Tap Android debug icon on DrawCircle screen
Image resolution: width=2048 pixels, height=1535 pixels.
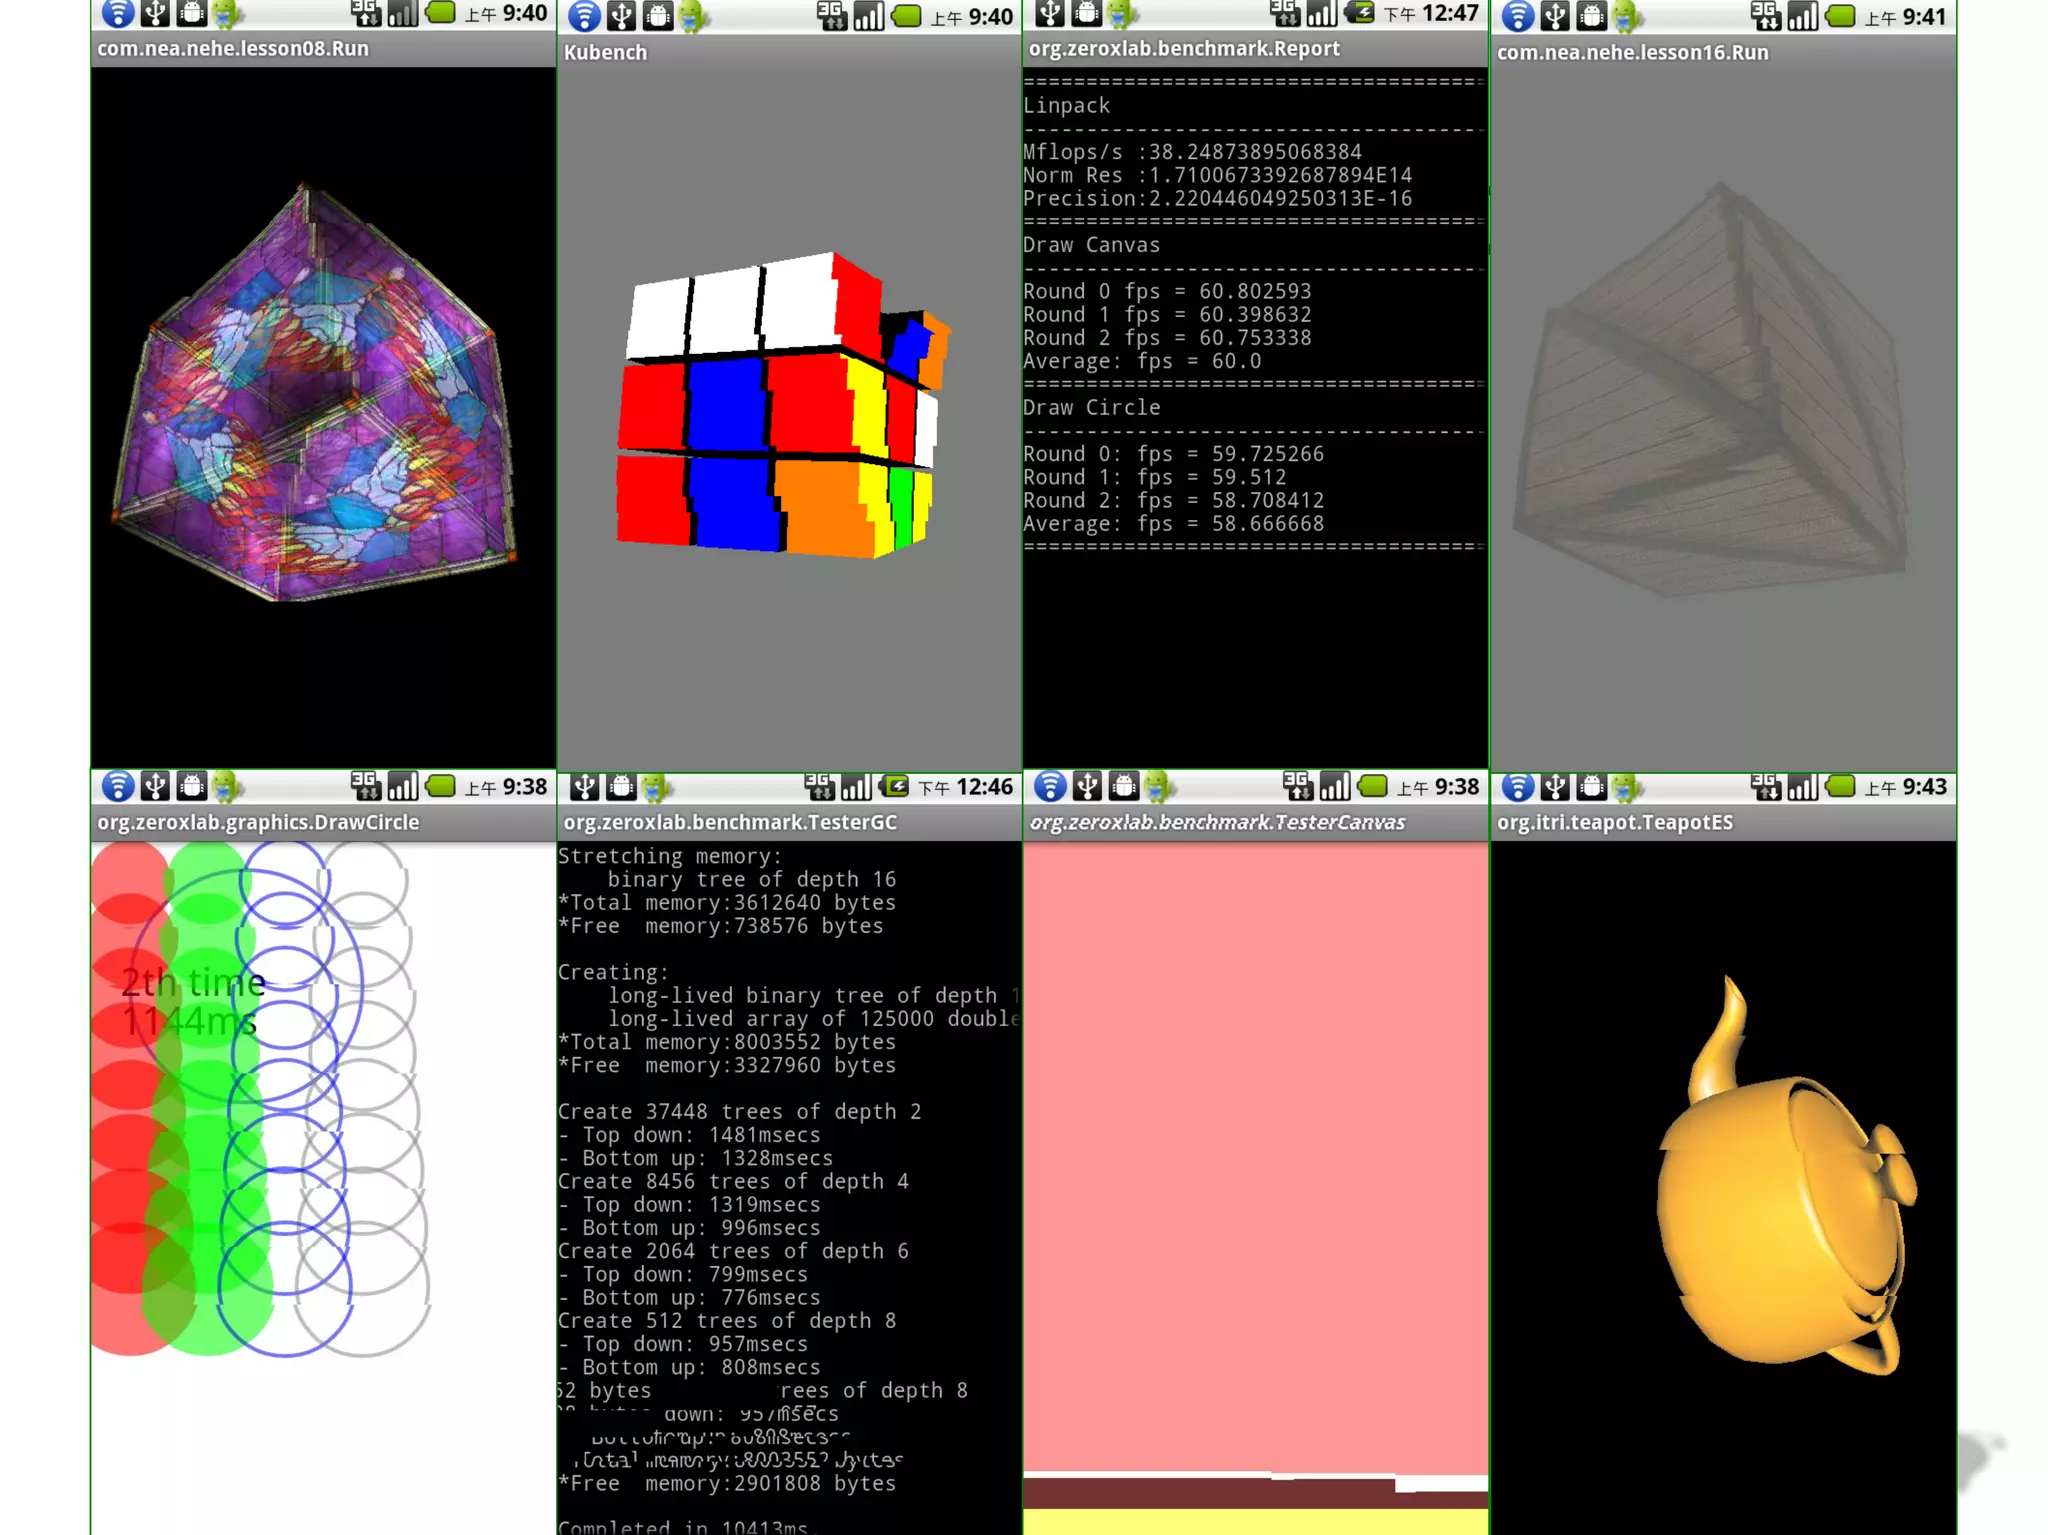tap(191, 787)
